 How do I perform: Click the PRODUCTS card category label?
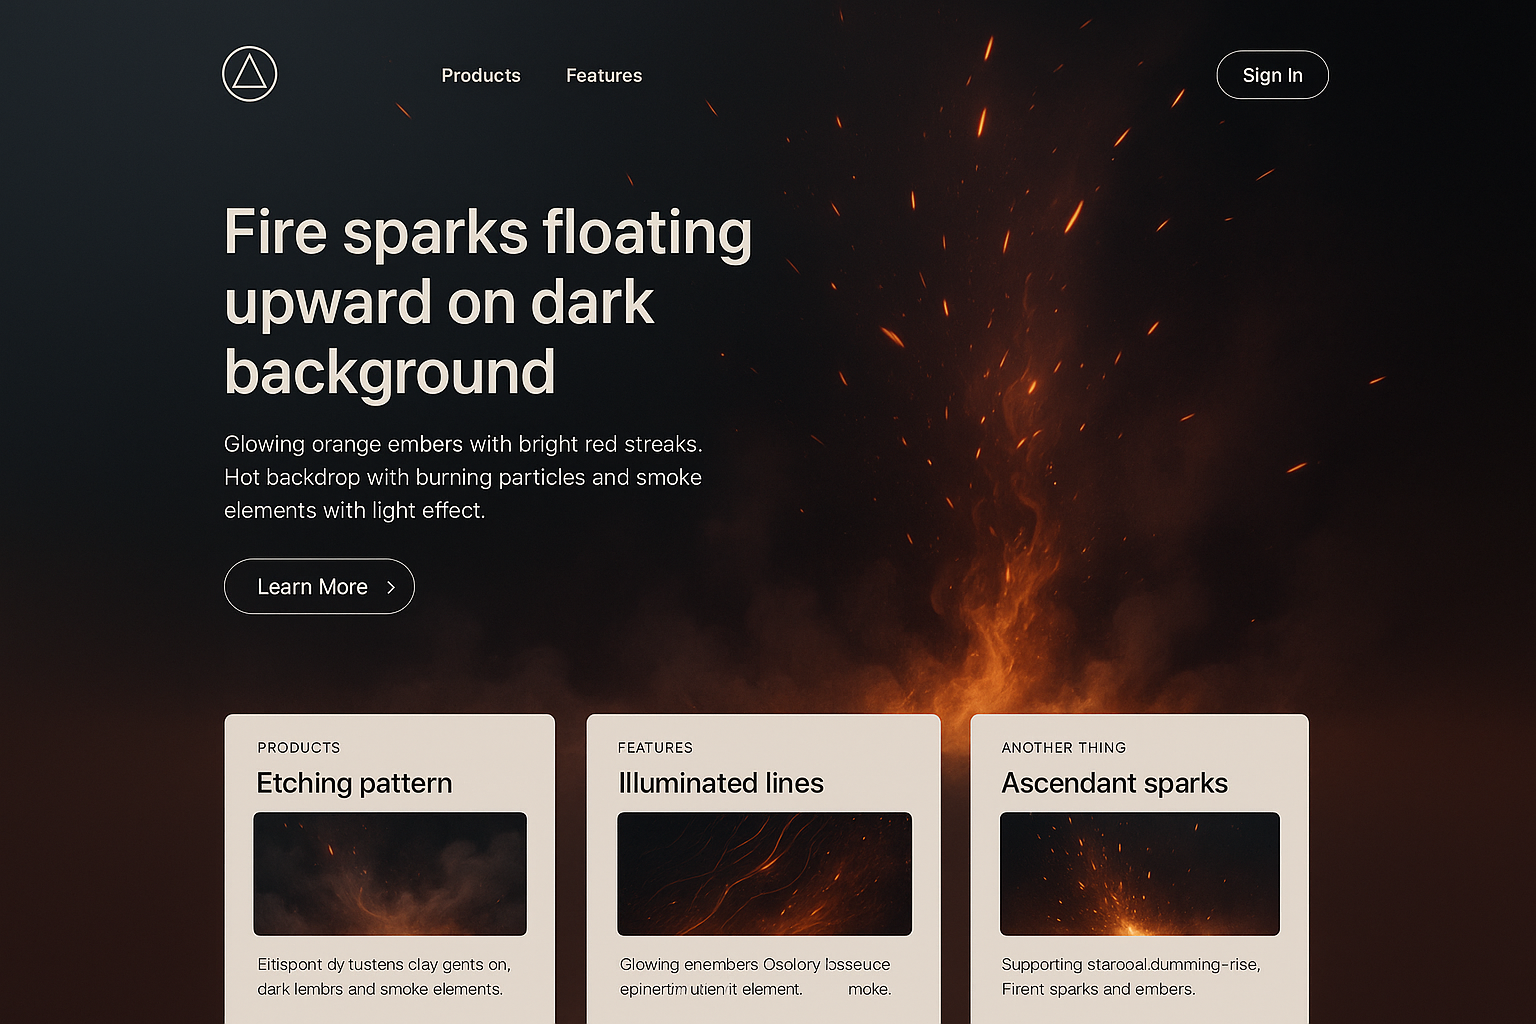(x=299, y=748)
